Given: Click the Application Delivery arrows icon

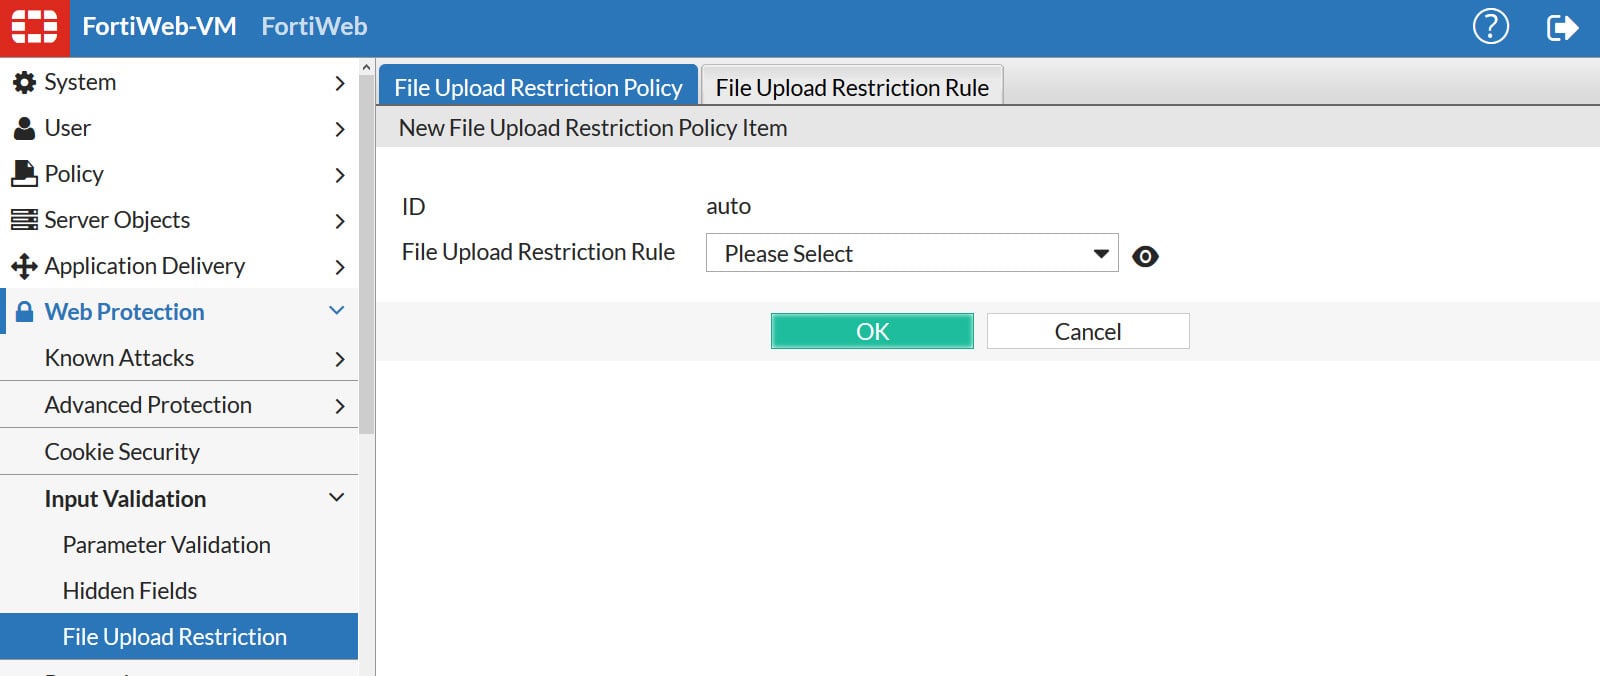Looking at the screenshot, I should (x=24, y=266).
